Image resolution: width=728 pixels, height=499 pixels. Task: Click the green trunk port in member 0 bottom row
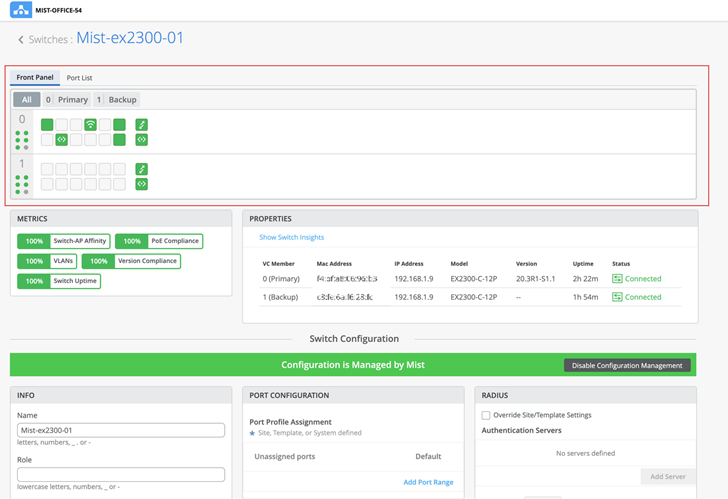[x=61, y=140]
